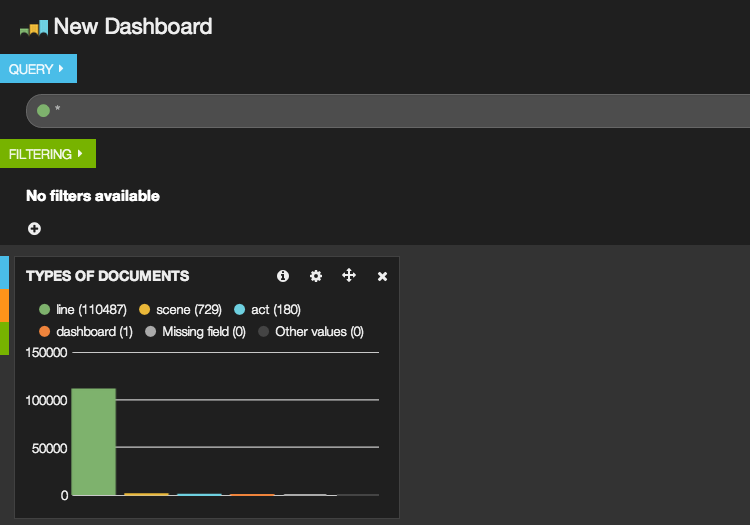Collapse the Filtering section
The width and height of the screenshot is (750, 525).
(47, 154)
